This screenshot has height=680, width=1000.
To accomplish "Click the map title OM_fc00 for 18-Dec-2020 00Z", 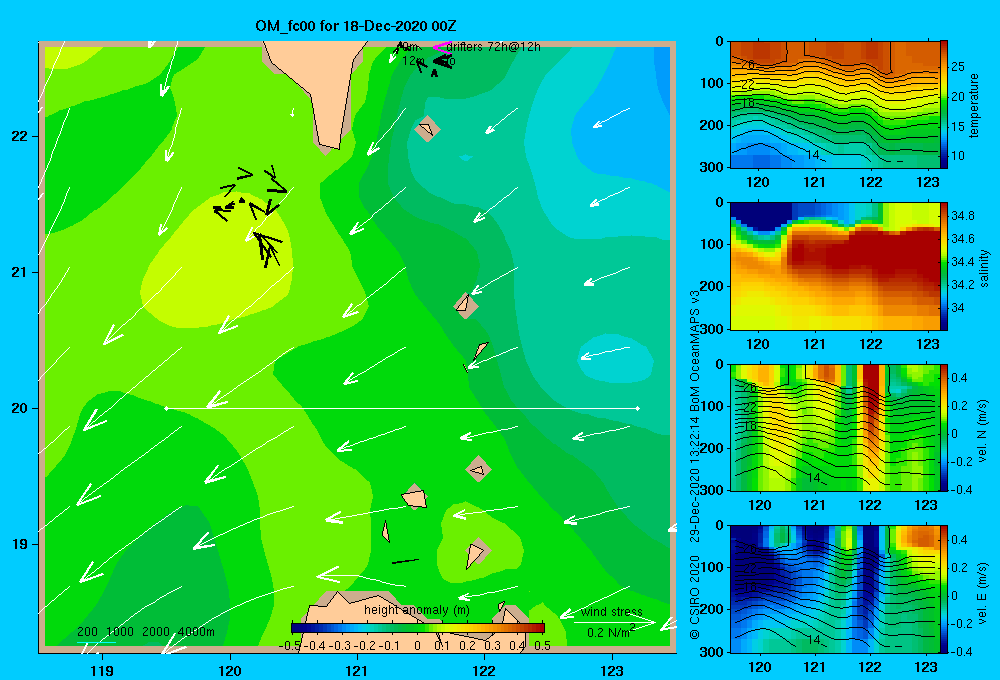I will [x=356, y=26].
